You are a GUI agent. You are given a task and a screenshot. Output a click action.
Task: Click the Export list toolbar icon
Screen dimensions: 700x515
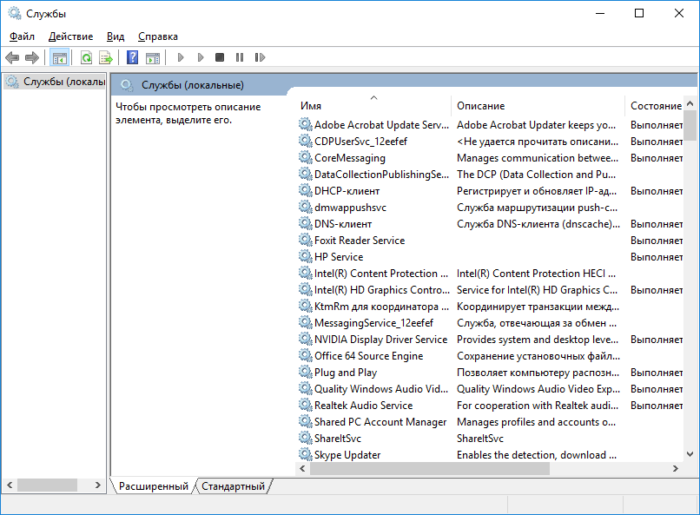(x=106, y=58)
